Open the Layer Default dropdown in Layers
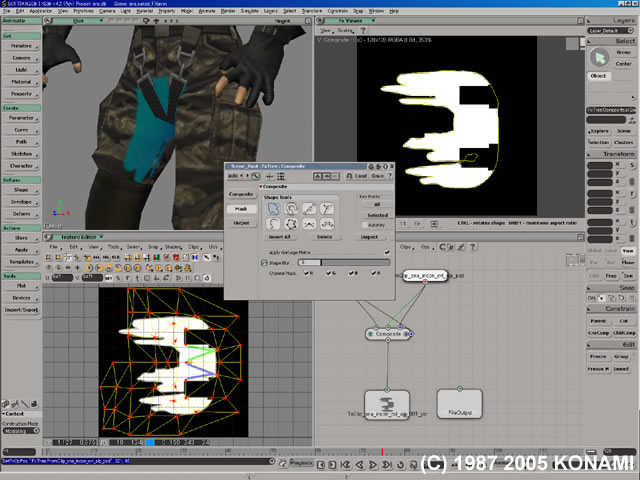The width and height of the screenshot is (640, 480). 611,31
